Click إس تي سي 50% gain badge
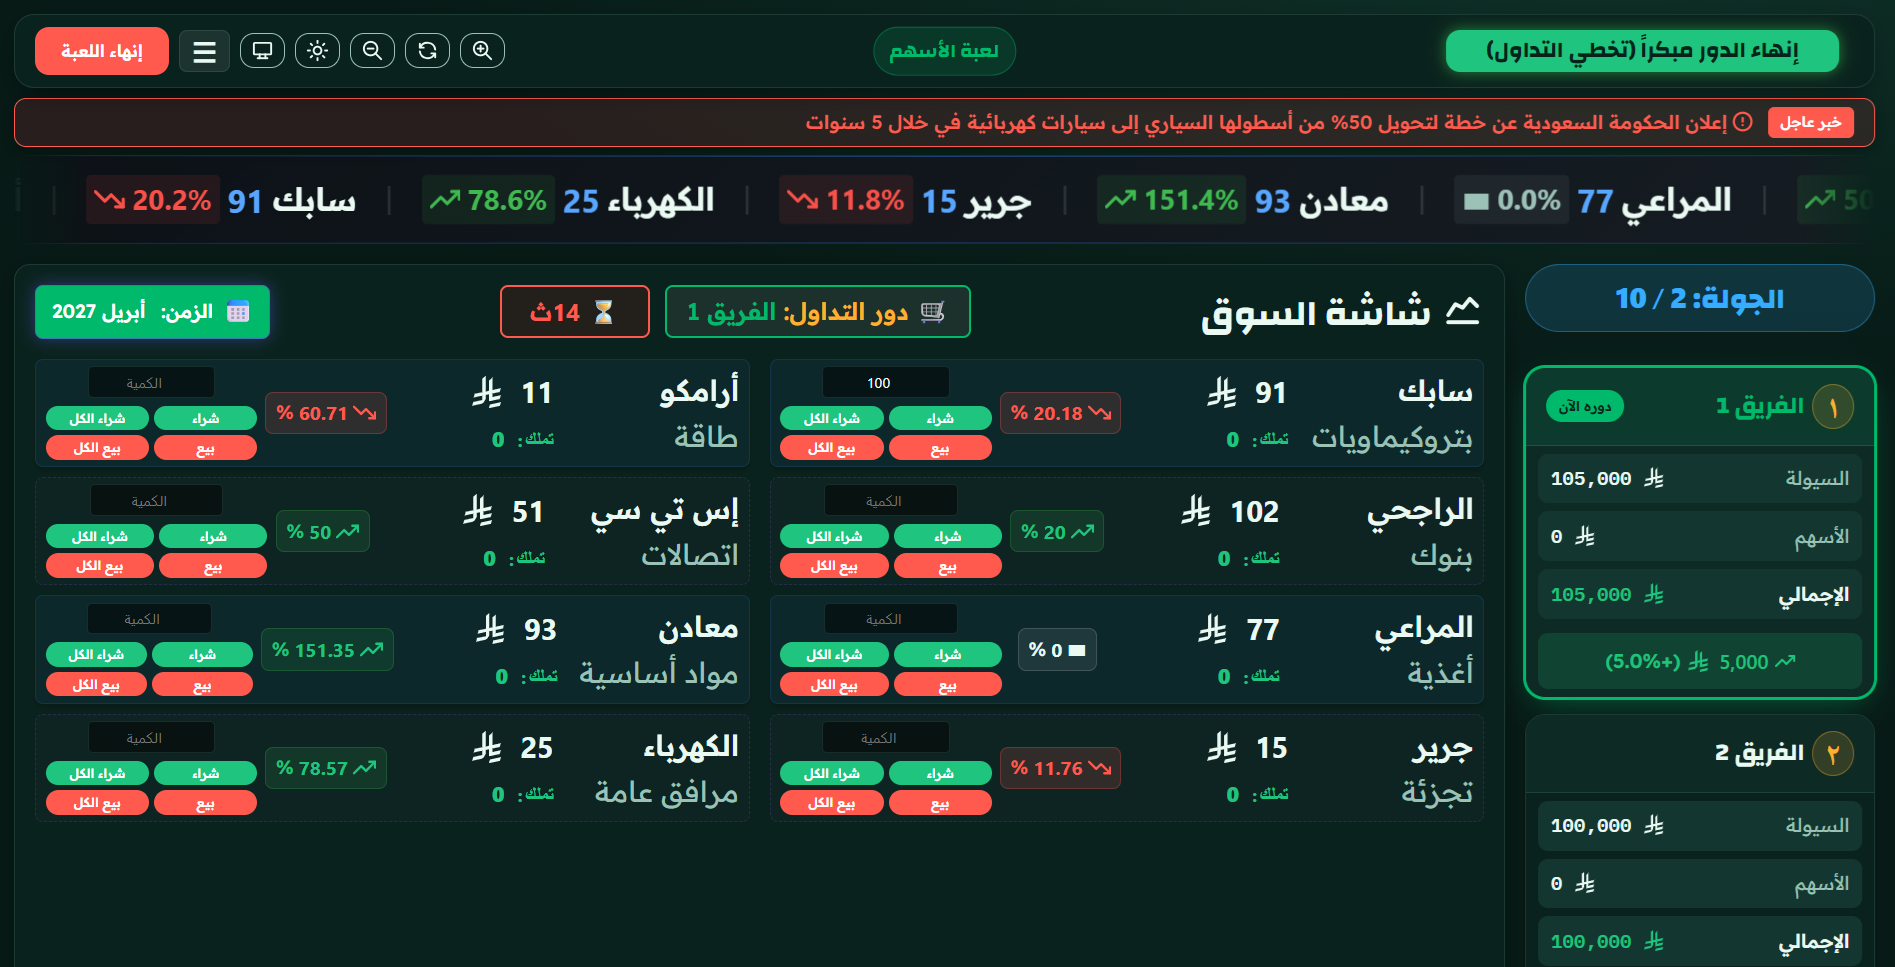 point(323,532)
